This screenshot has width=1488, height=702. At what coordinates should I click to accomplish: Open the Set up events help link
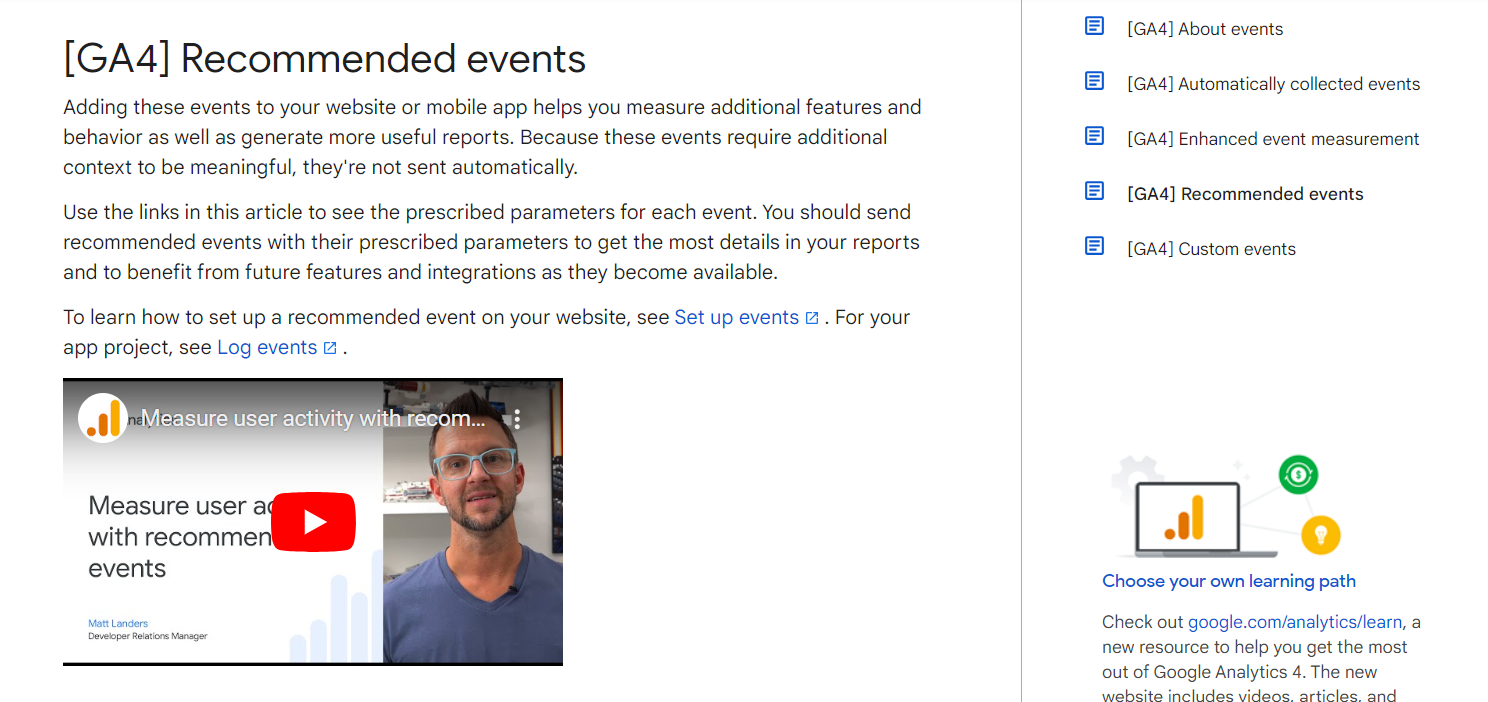point(738,317)
